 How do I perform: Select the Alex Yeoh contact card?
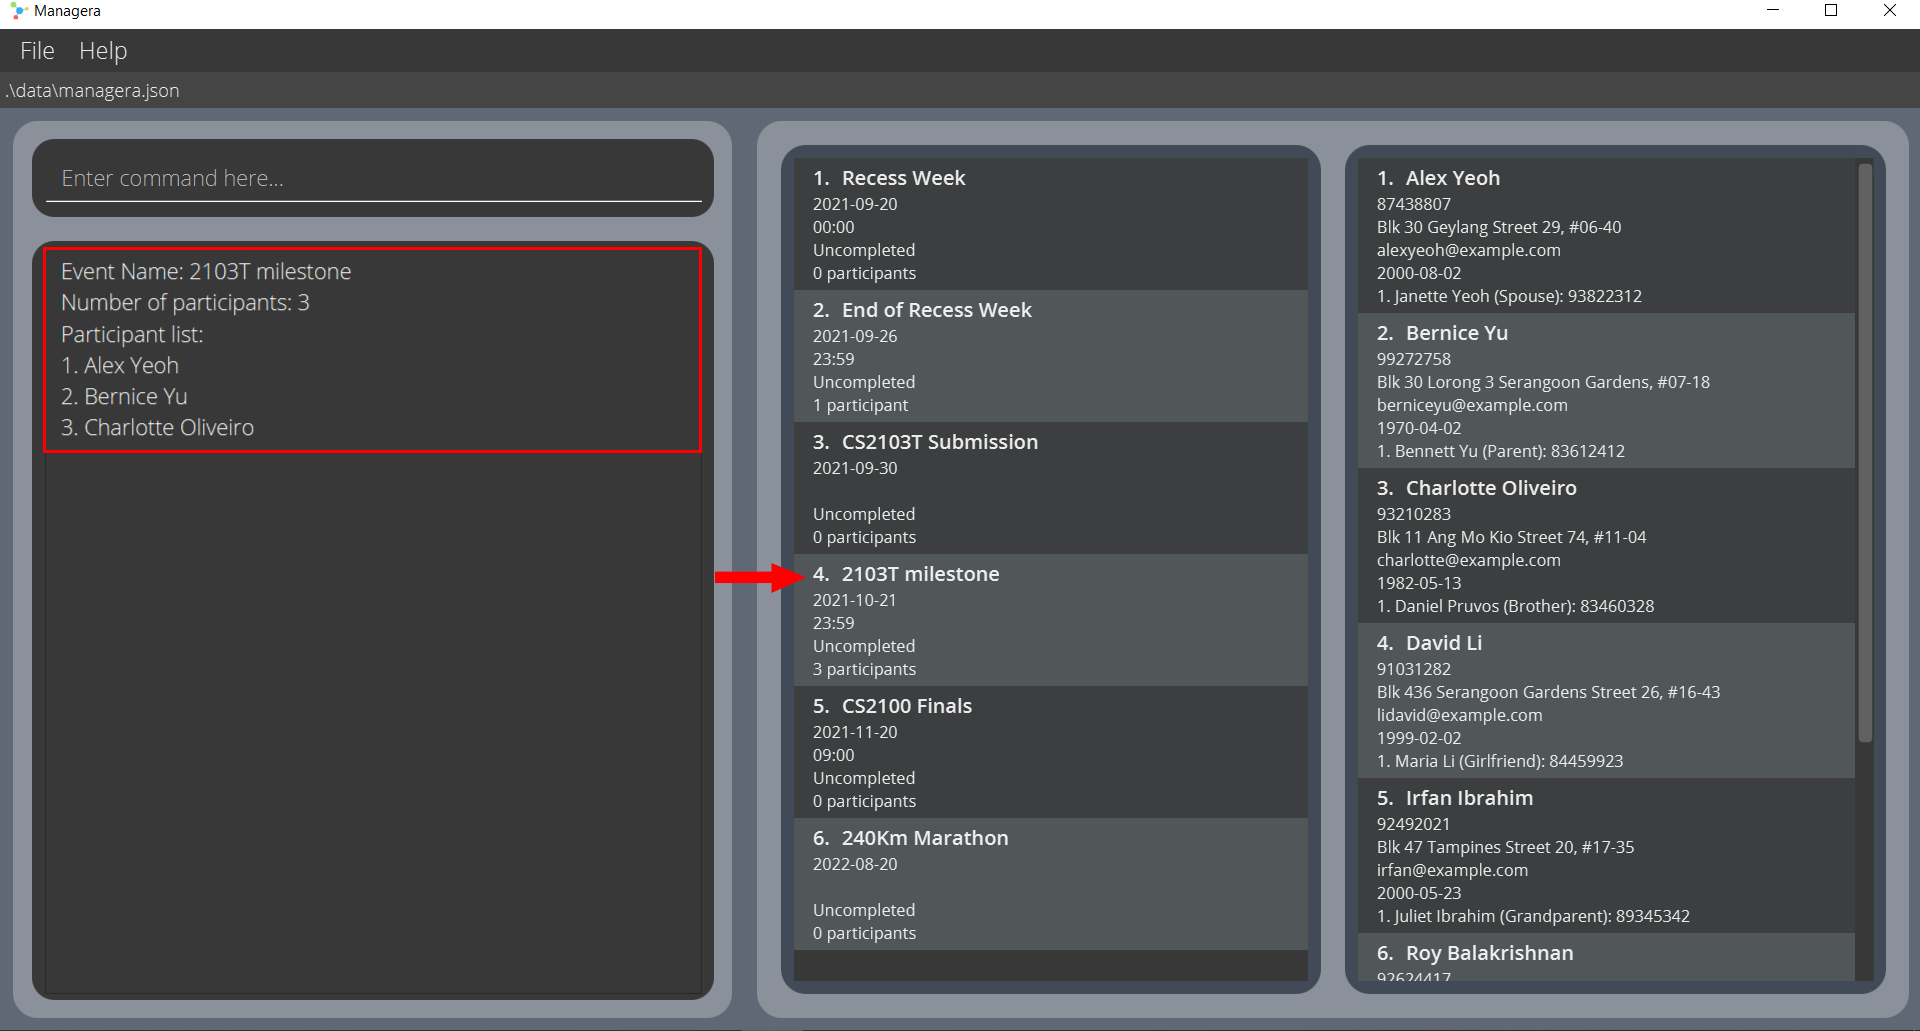[x=1606, y=235]
